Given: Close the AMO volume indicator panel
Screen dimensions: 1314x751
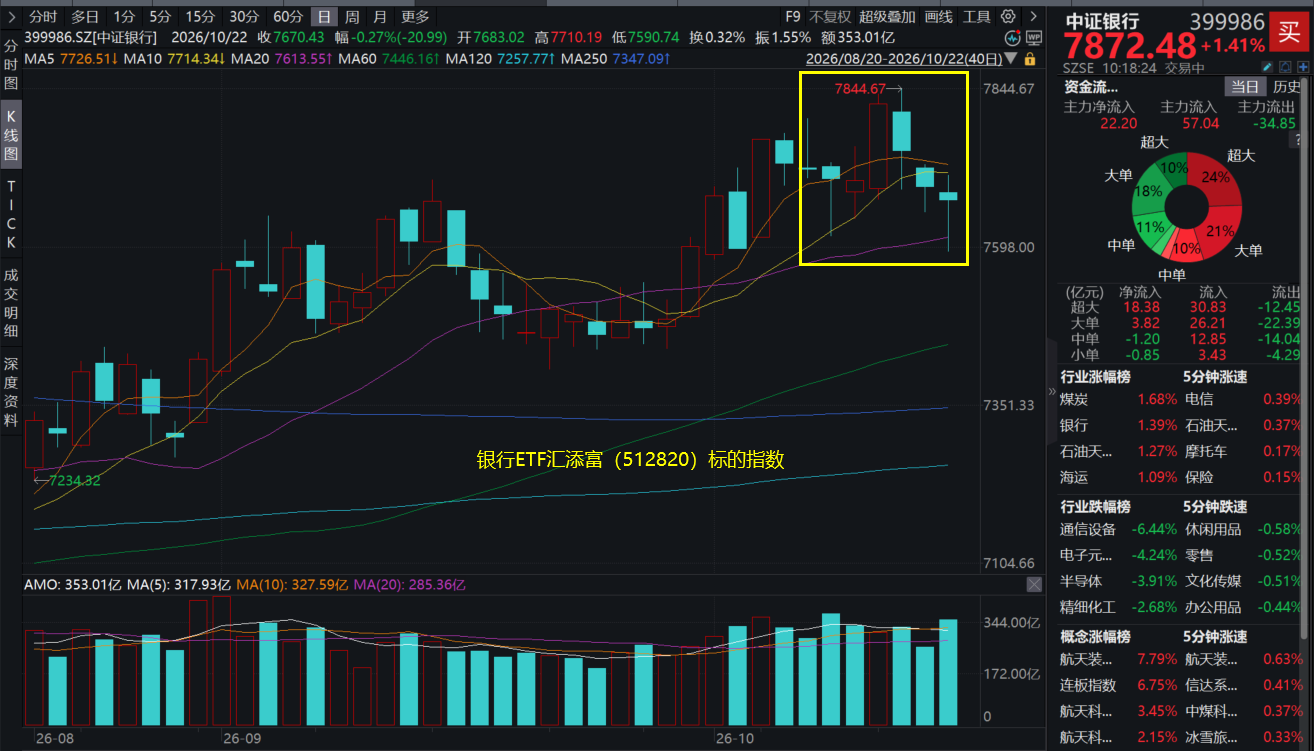Looking at the screenshot, I should tap(1034, 584).
